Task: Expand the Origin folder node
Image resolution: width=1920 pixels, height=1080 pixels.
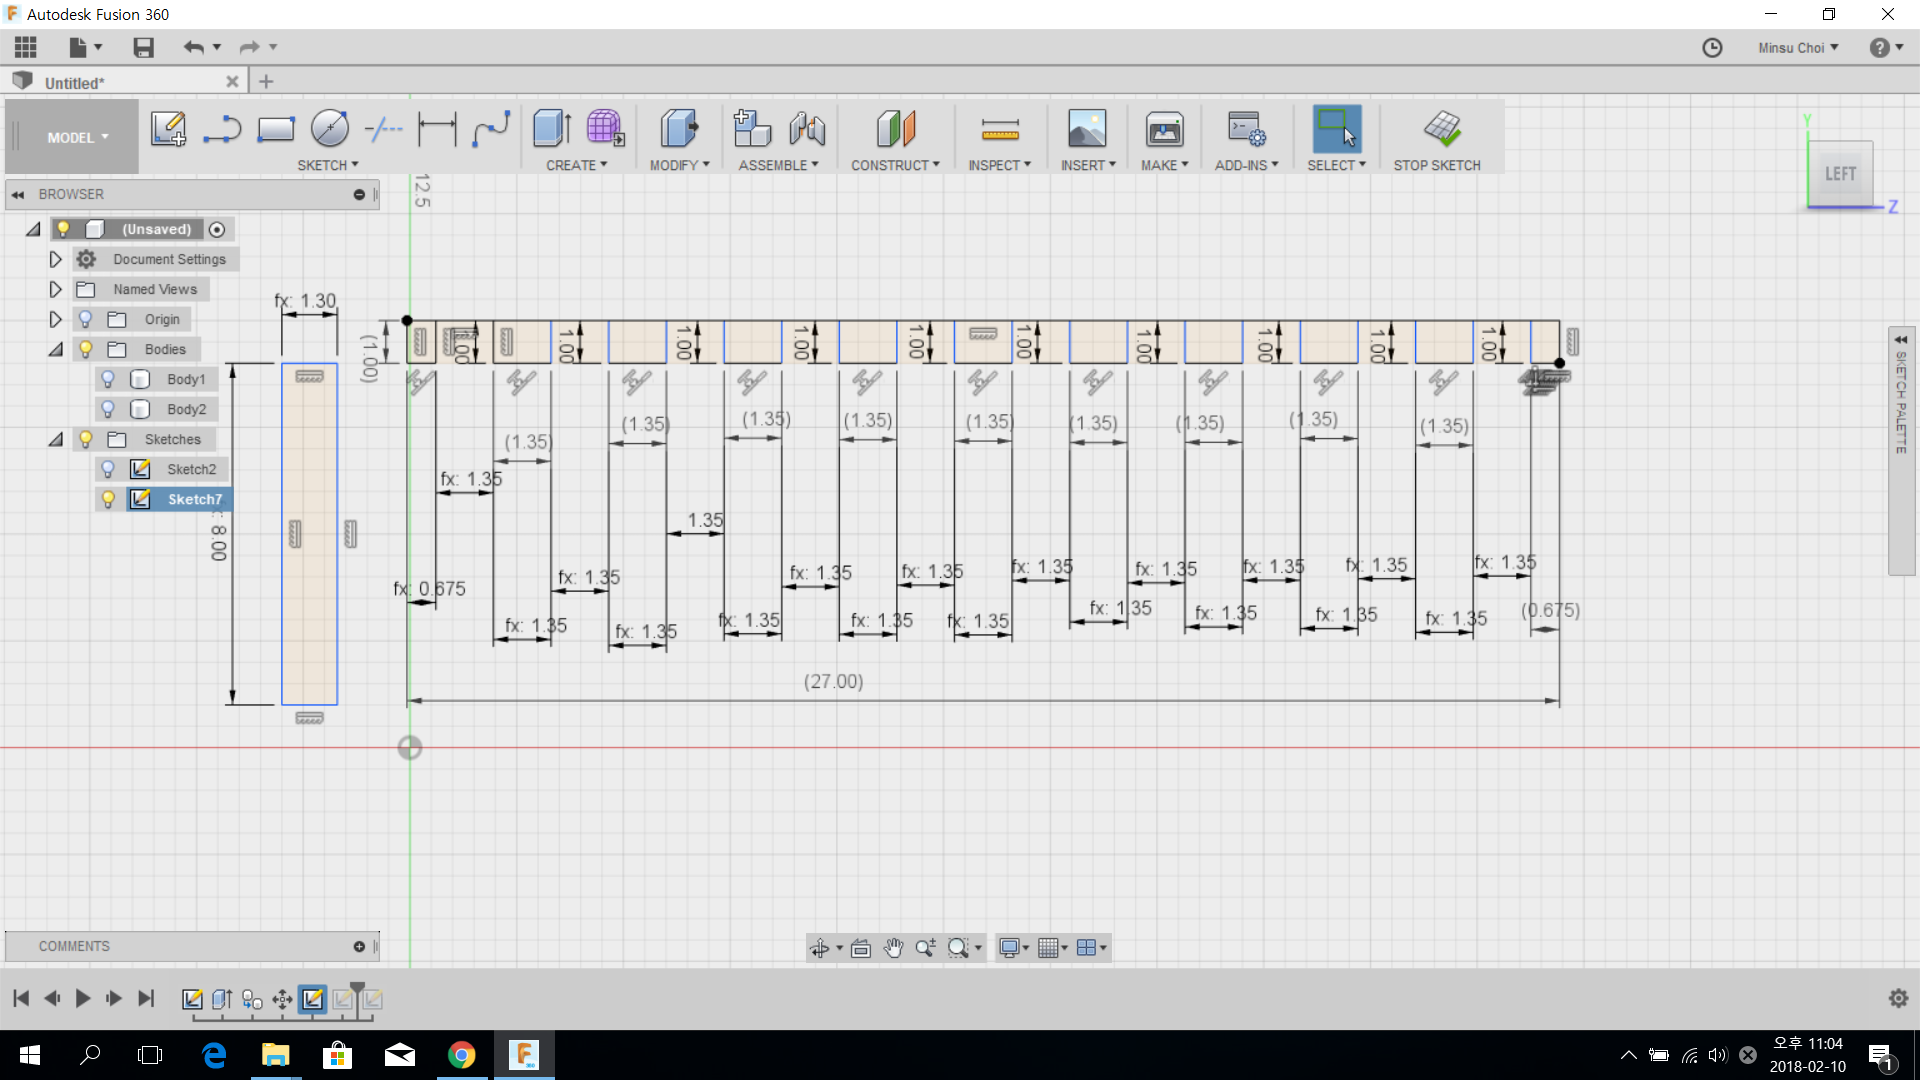Action: [56, 319]
